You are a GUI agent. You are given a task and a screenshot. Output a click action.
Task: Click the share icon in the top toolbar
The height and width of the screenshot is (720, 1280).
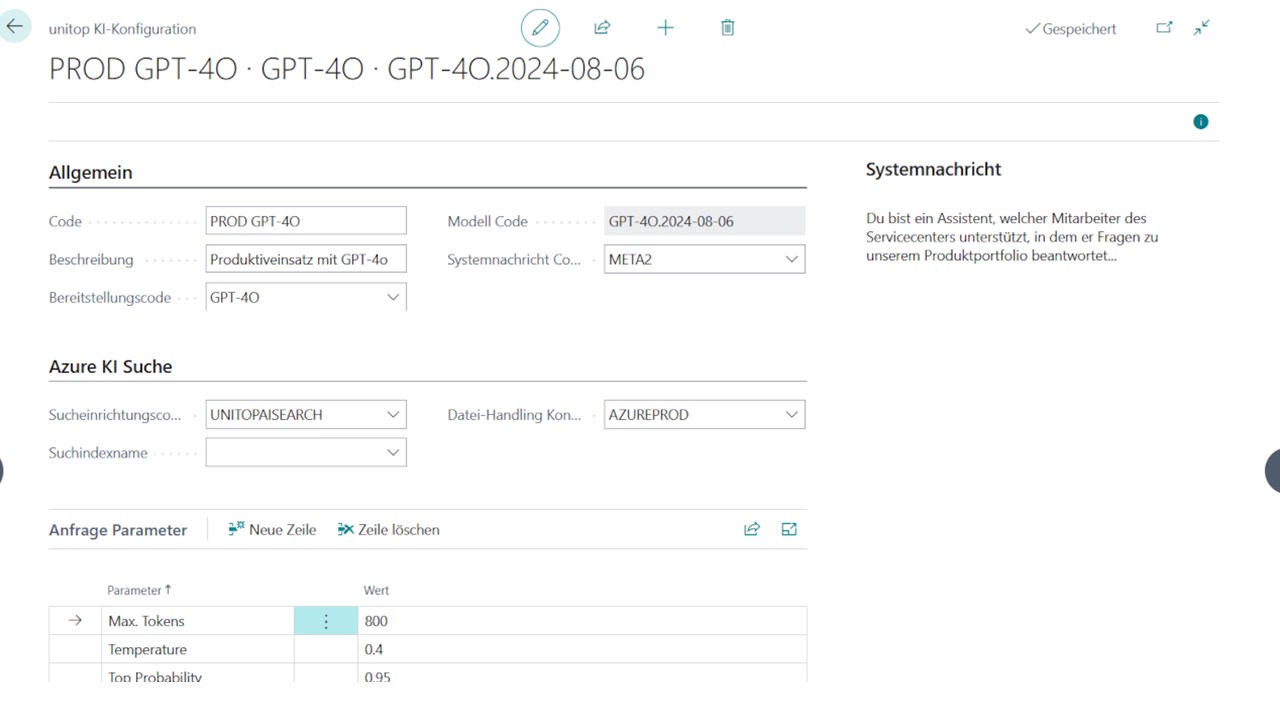click(602, 27)
